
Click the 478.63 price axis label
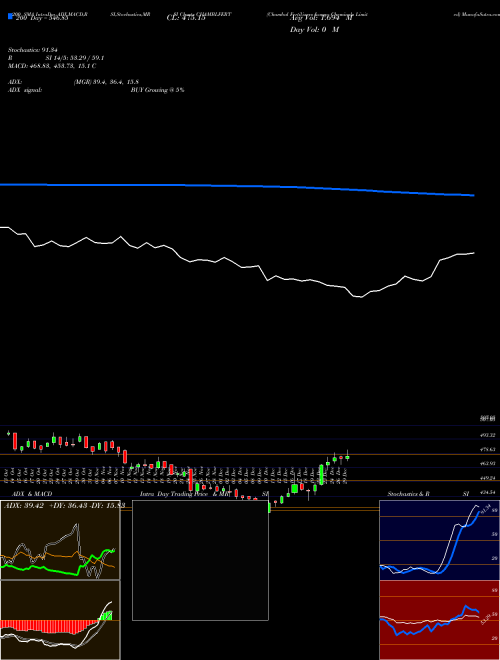tap(488, 450)
